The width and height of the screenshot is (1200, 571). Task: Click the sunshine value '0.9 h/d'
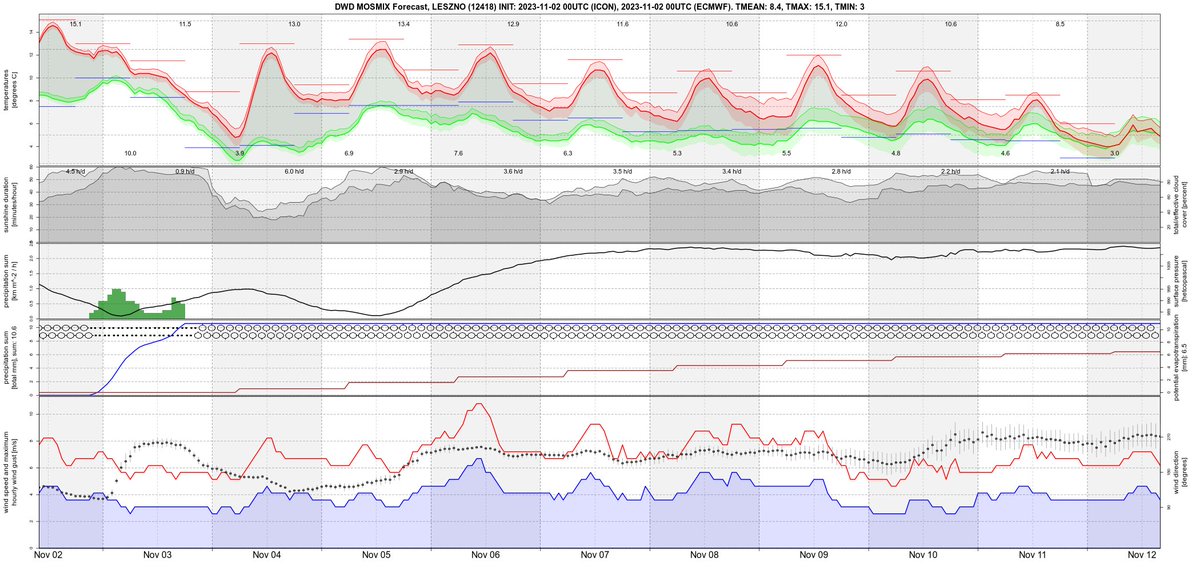185,172
